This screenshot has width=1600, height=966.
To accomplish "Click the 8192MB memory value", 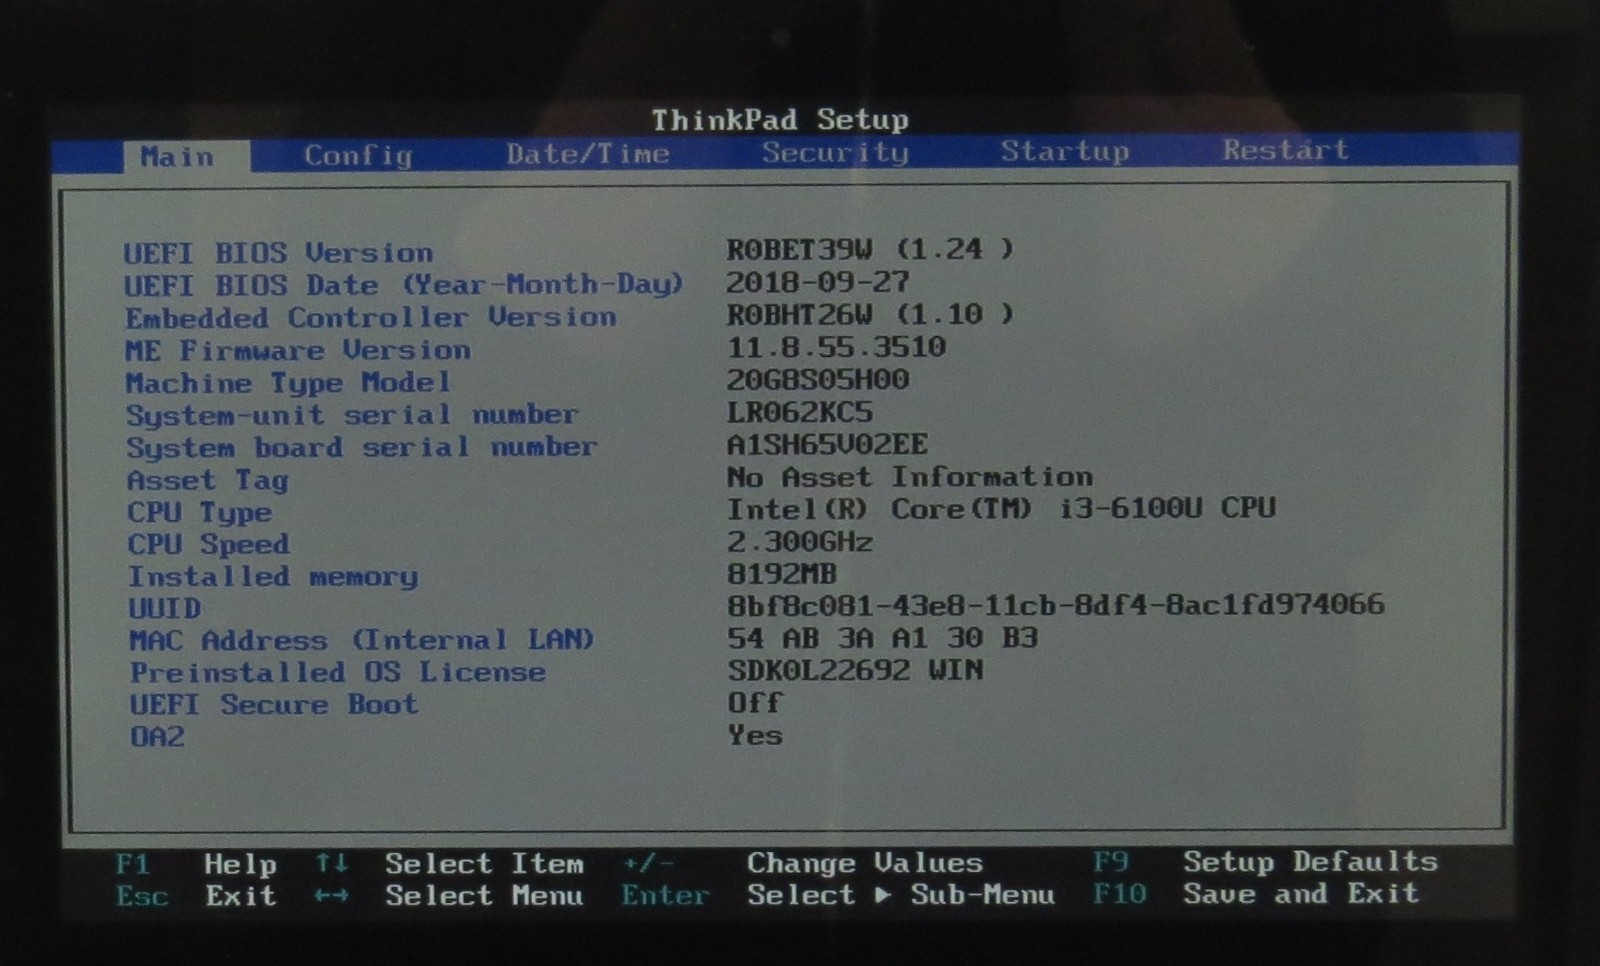I will [781, 574].
